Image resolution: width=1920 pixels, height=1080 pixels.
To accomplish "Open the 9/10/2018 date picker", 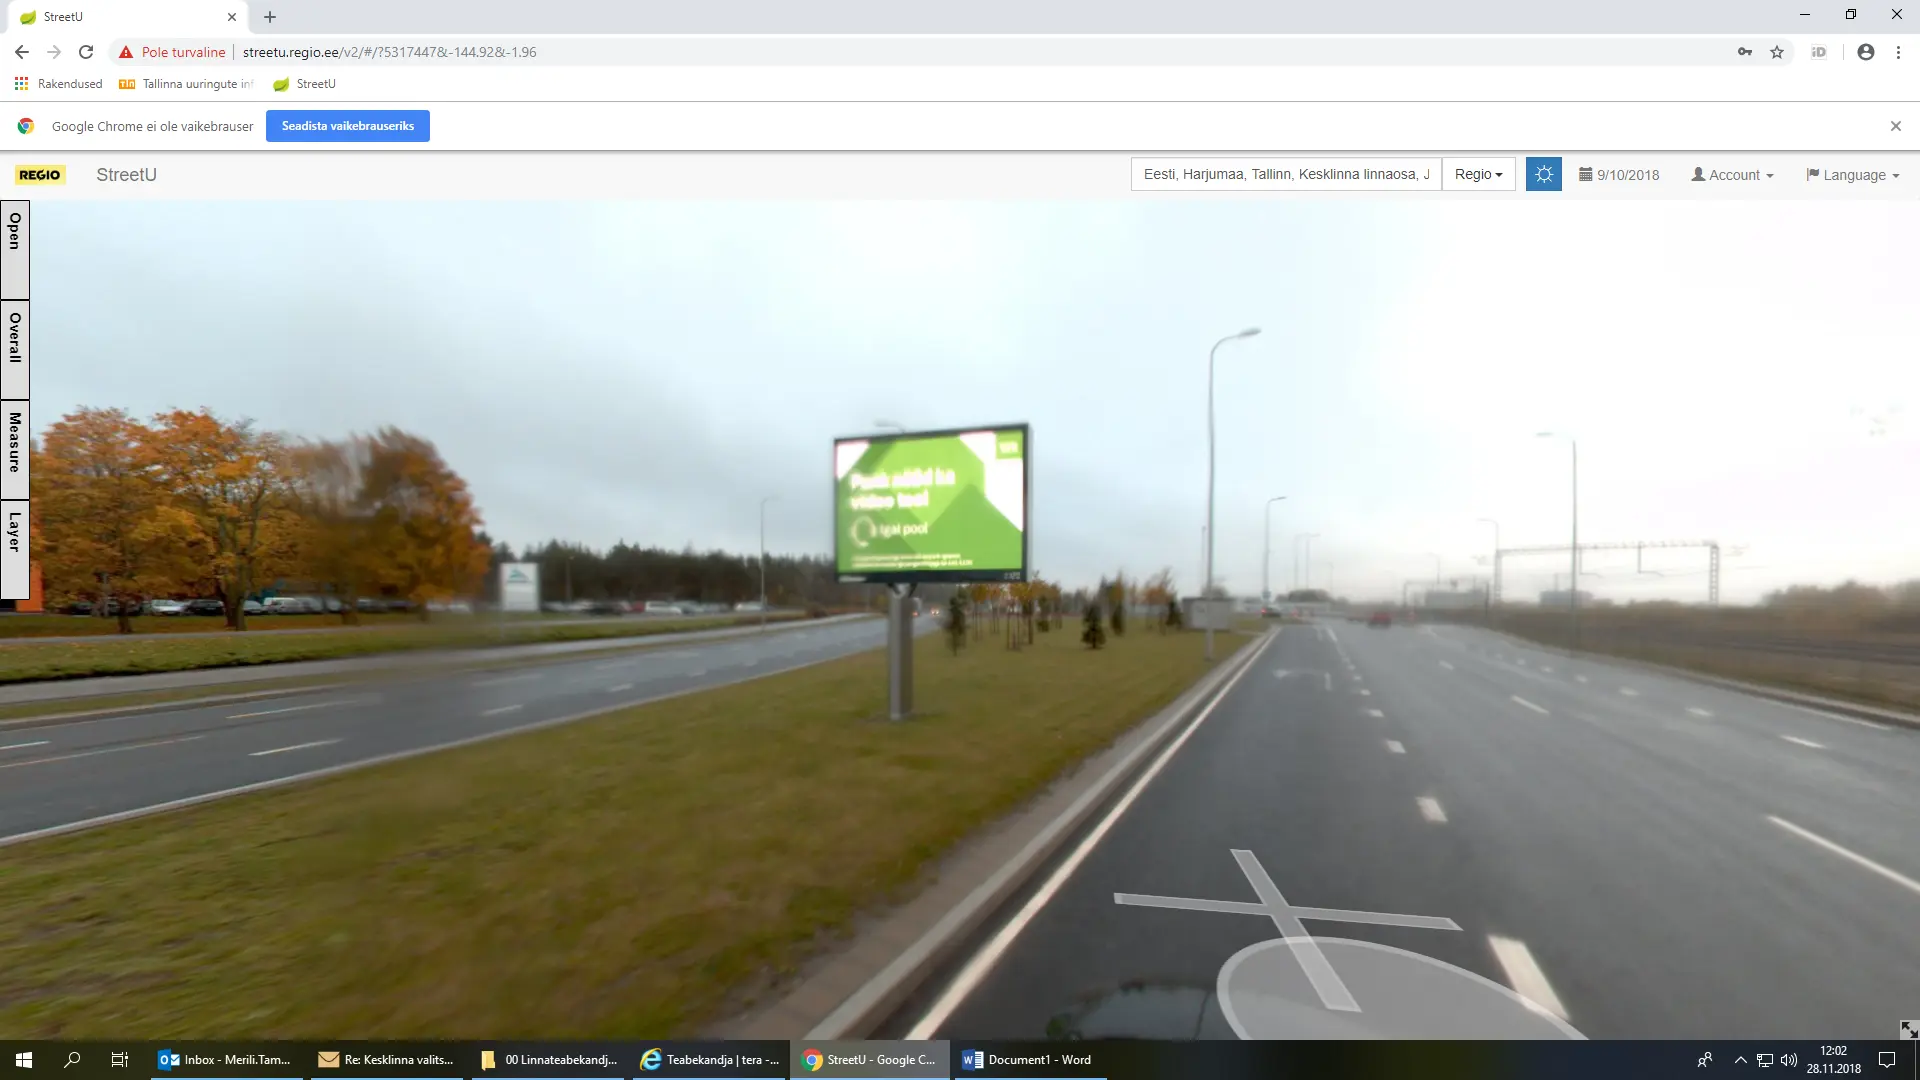I will click(x=1619, y=175).
